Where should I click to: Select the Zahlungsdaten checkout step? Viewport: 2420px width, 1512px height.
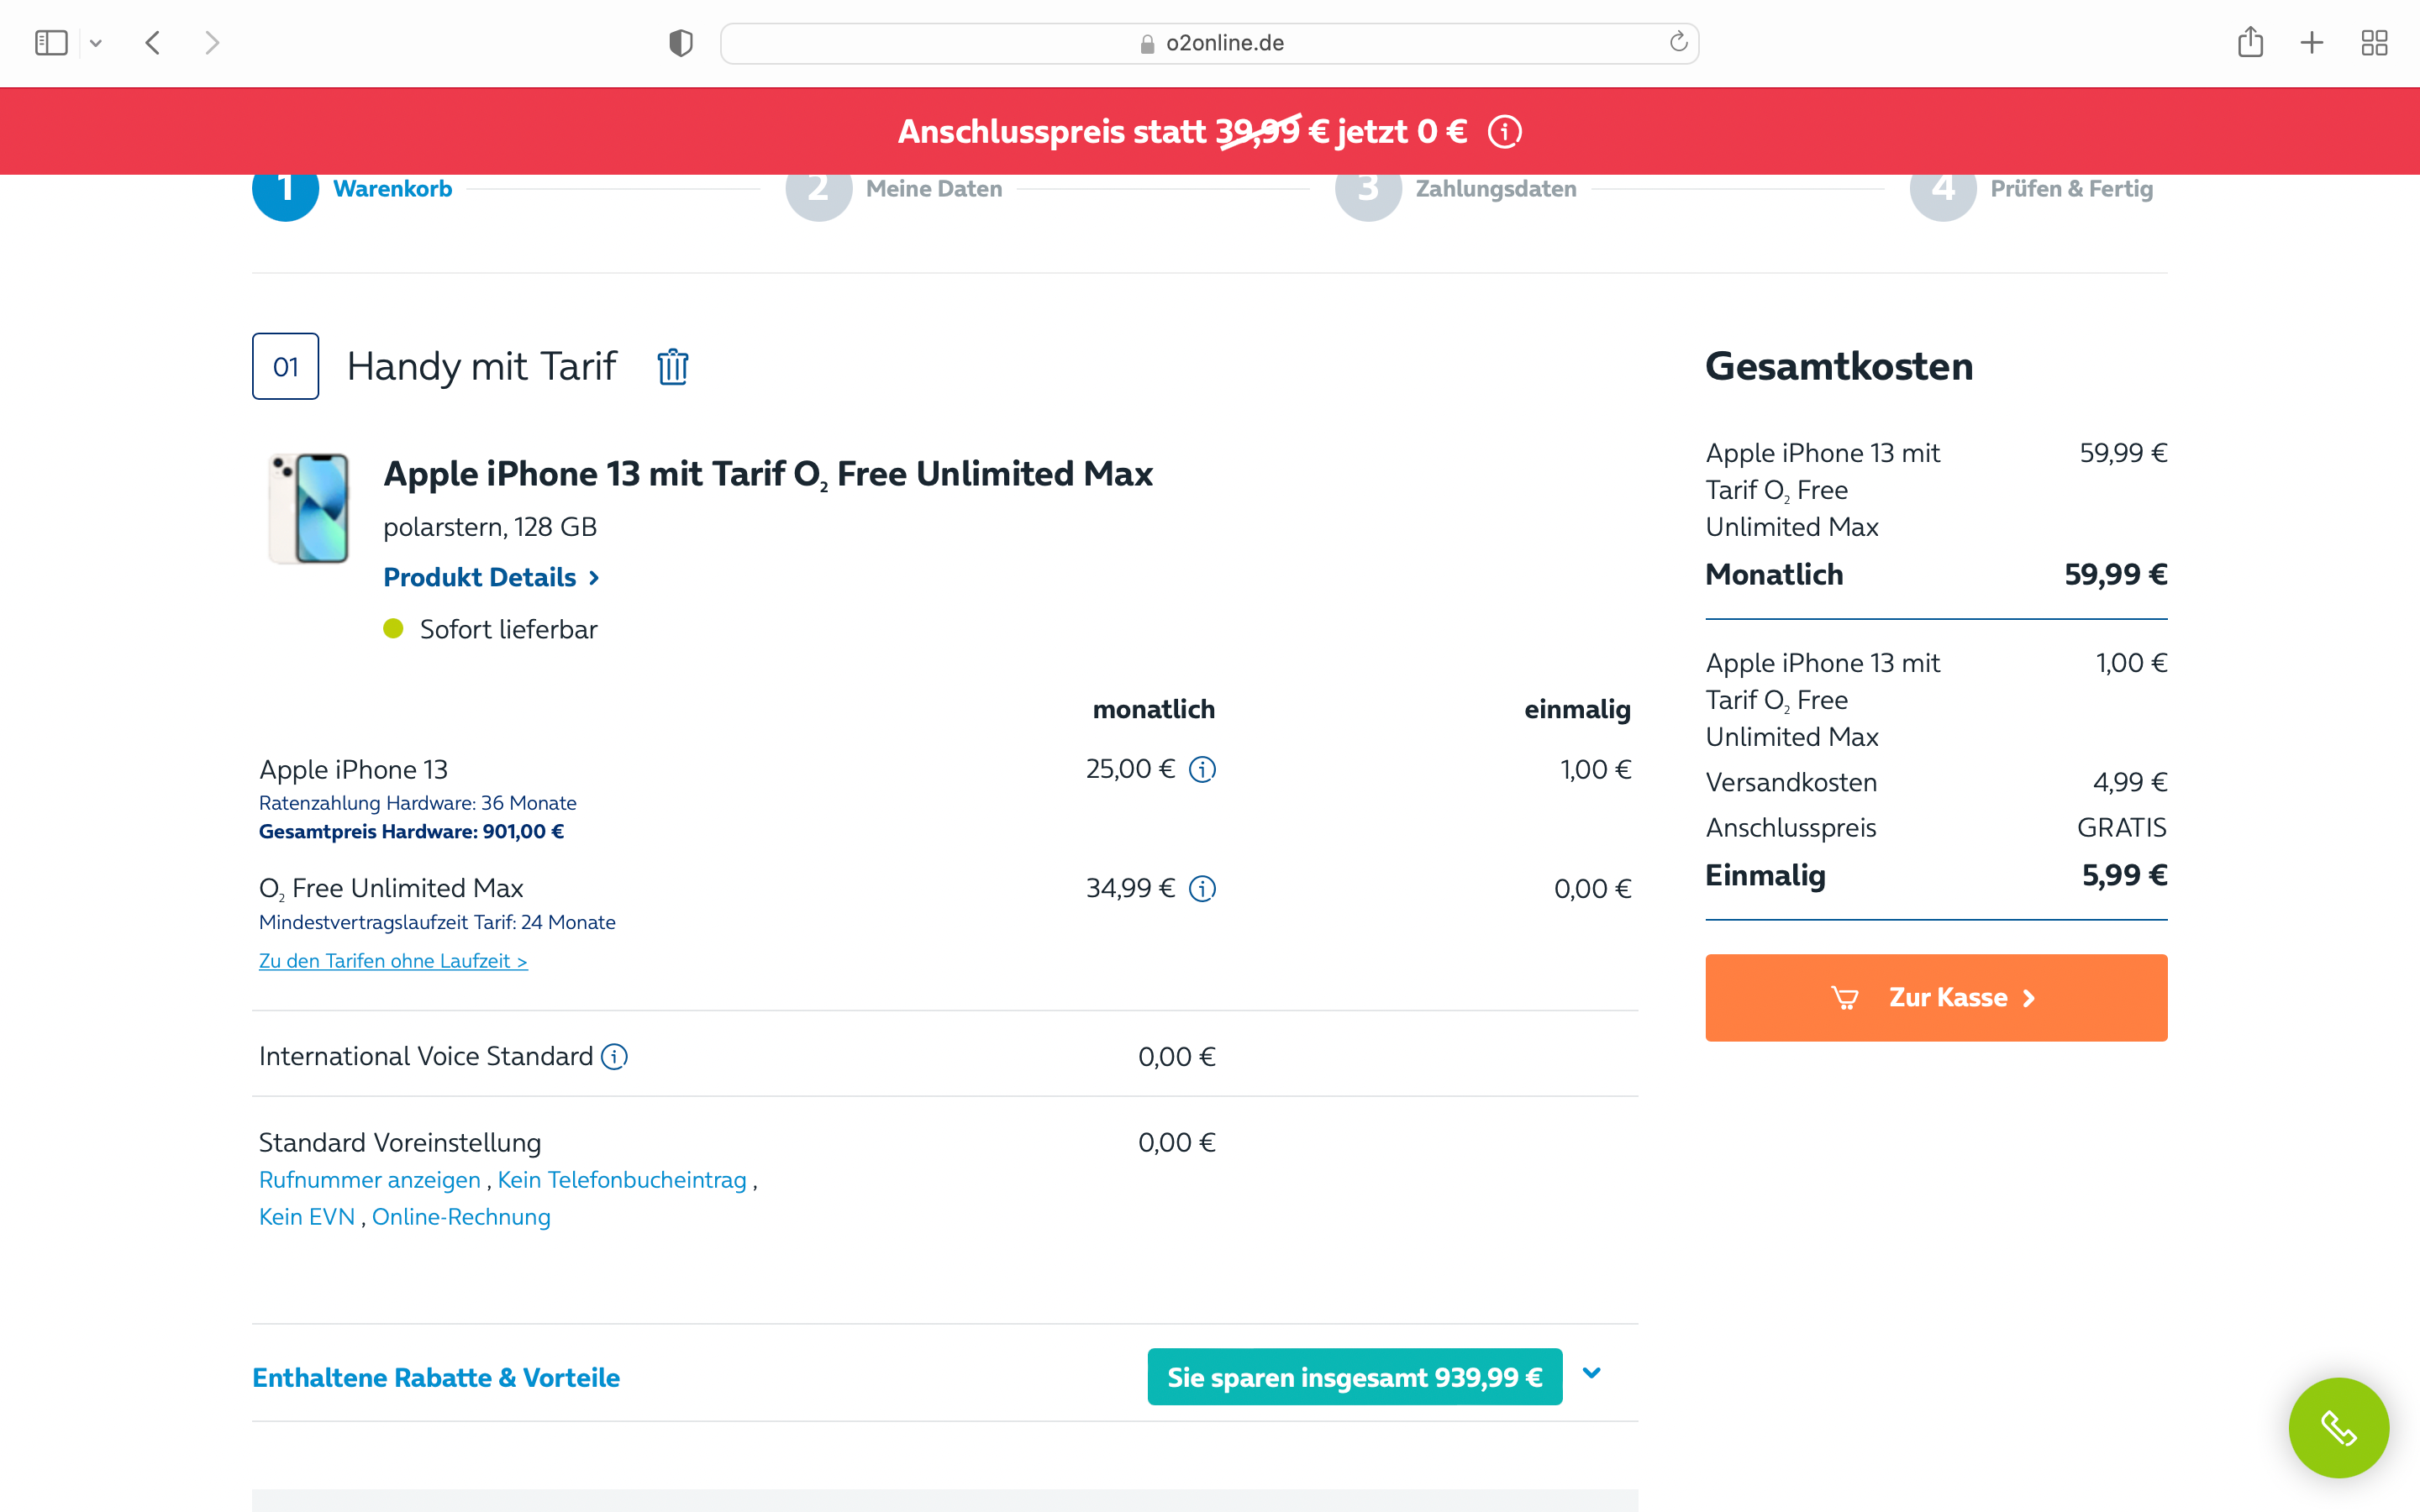(1495, 189)
